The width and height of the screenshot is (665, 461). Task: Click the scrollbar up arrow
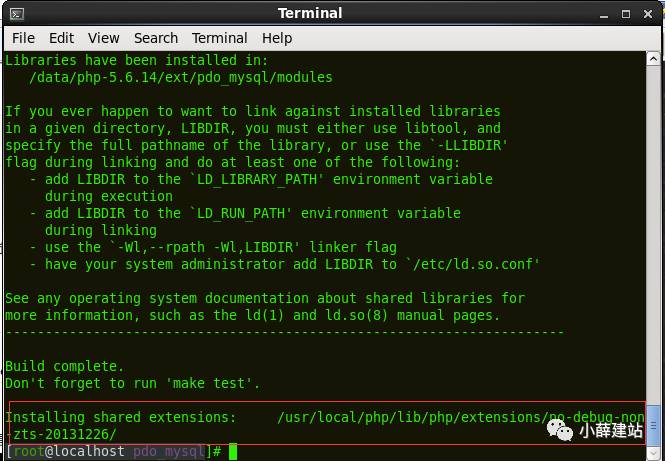pyautogui.click(x=654, y=59)
